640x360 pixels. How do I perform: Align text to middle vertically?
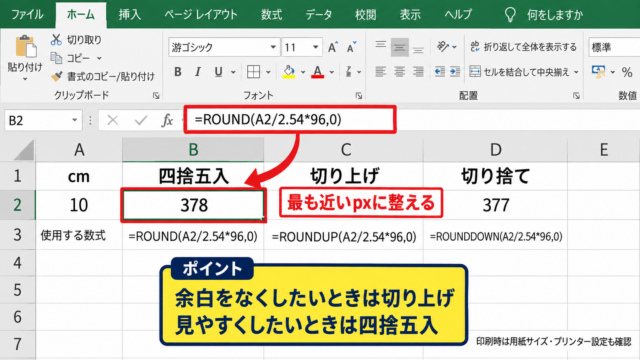click(x=399, y=47)
